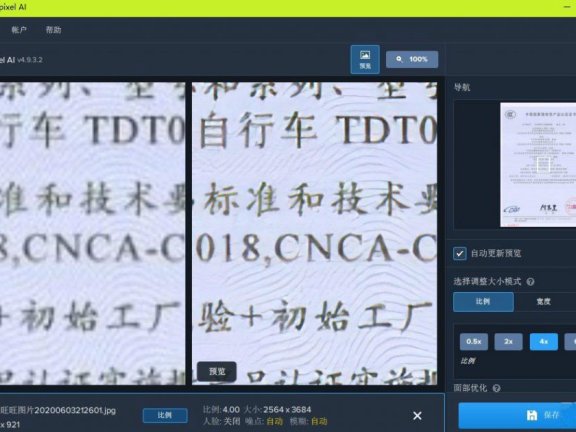The image size is (576, 432).
Task: Click the 保存 save button
Action: click(517, 415)
